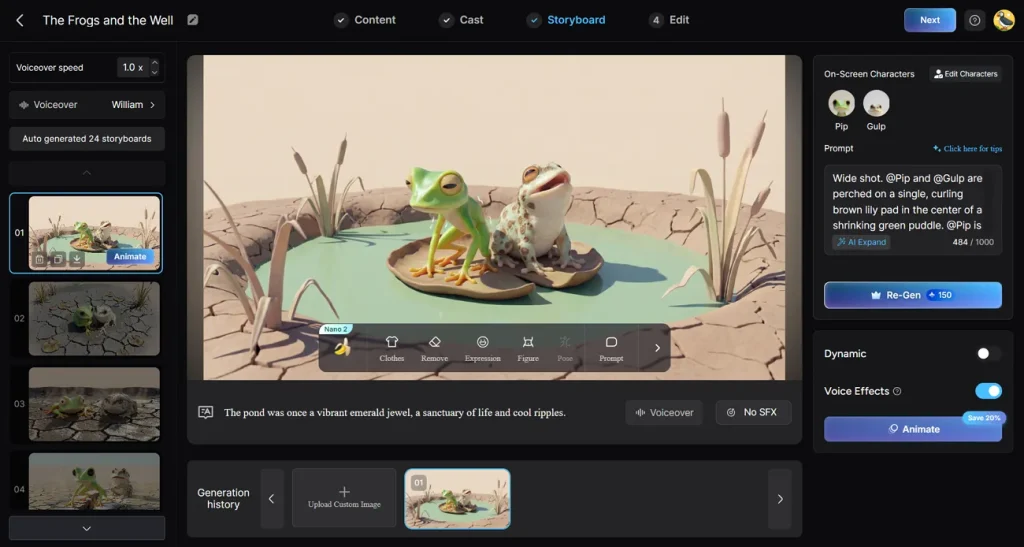Open the Clothes editing tool
This screenshot has width=1024, height=547.
[391, 349]
